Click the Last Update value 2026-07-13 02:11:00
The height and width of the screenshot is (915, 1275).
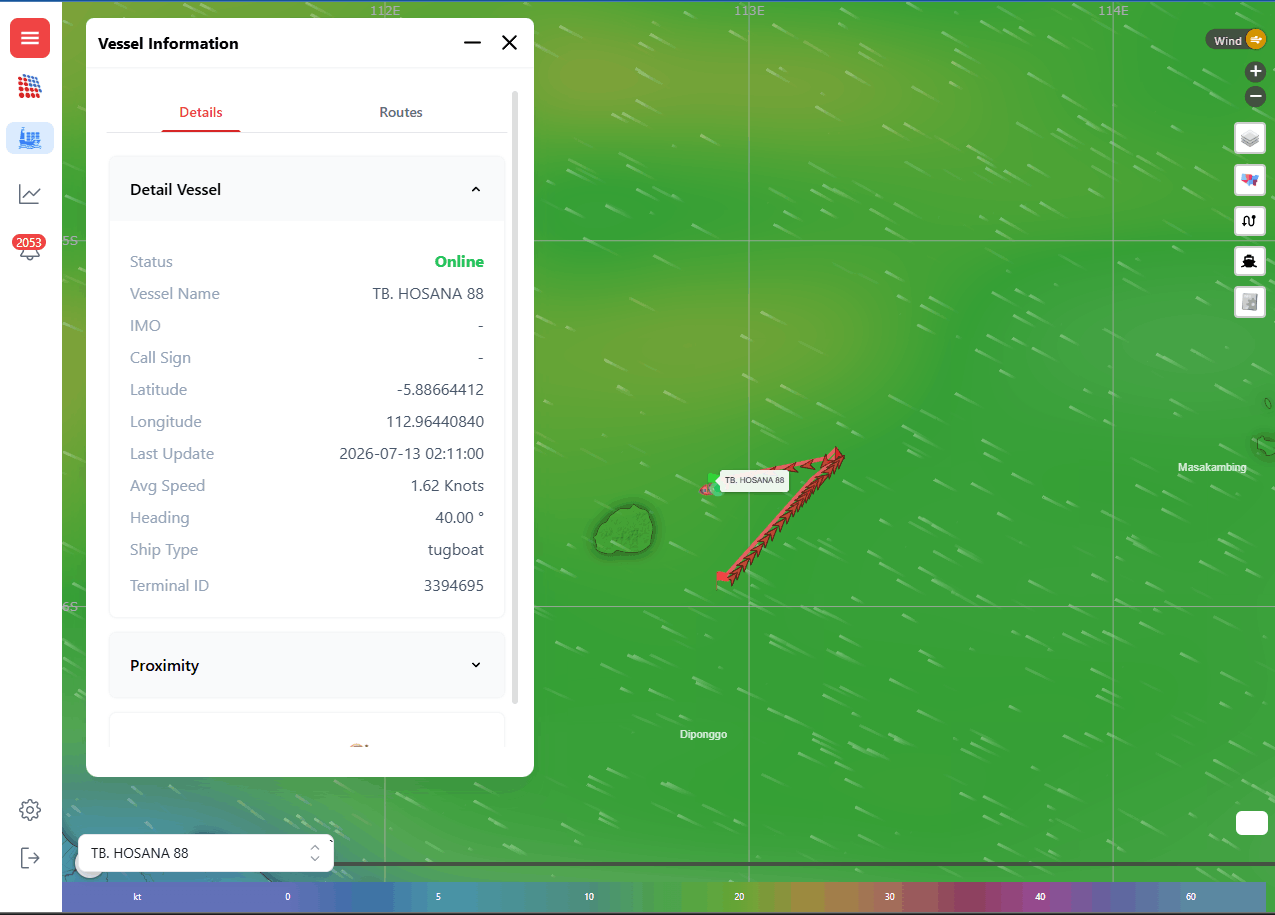(x=412, y=453)
